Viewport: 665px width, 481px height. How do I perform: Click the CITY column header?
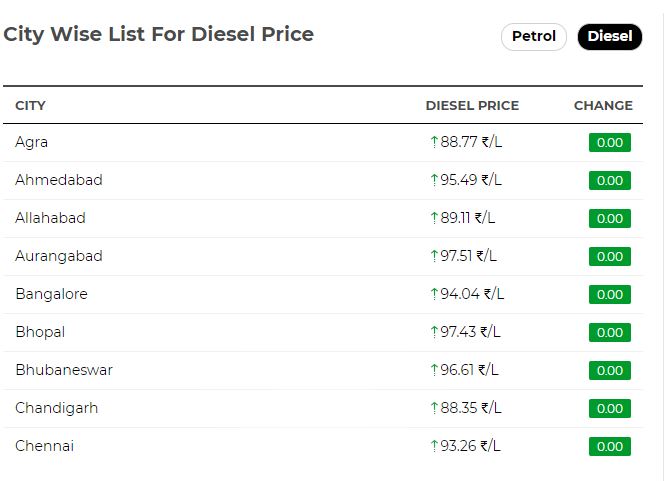tap(30, 105)
